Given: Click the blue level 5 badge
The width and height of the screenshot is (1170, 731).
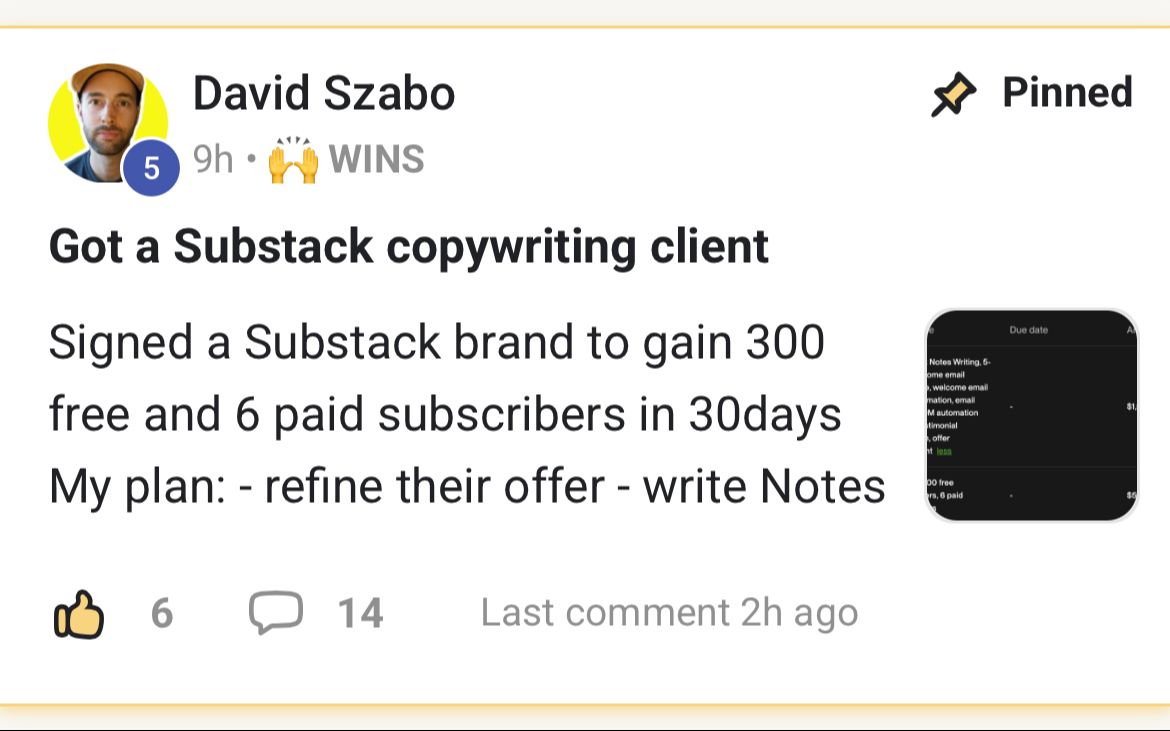Looking at the screenshot, I should (151, 169).
